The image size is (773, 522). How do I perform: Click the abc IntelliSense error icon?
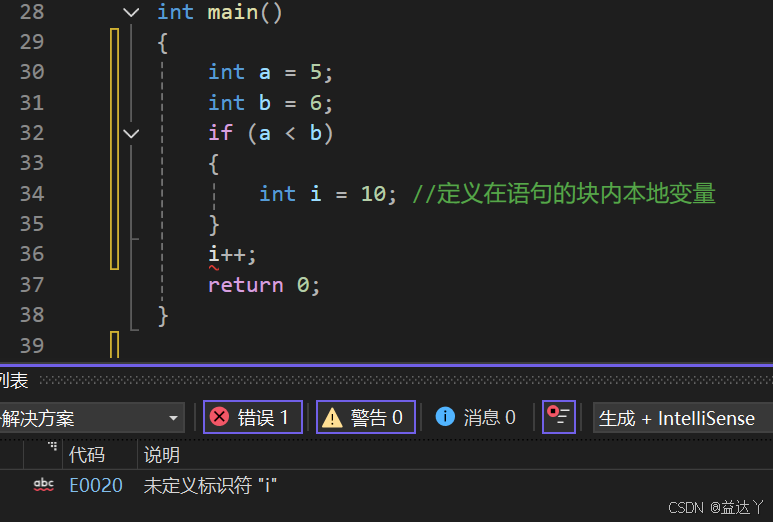[x=43, y=485]
